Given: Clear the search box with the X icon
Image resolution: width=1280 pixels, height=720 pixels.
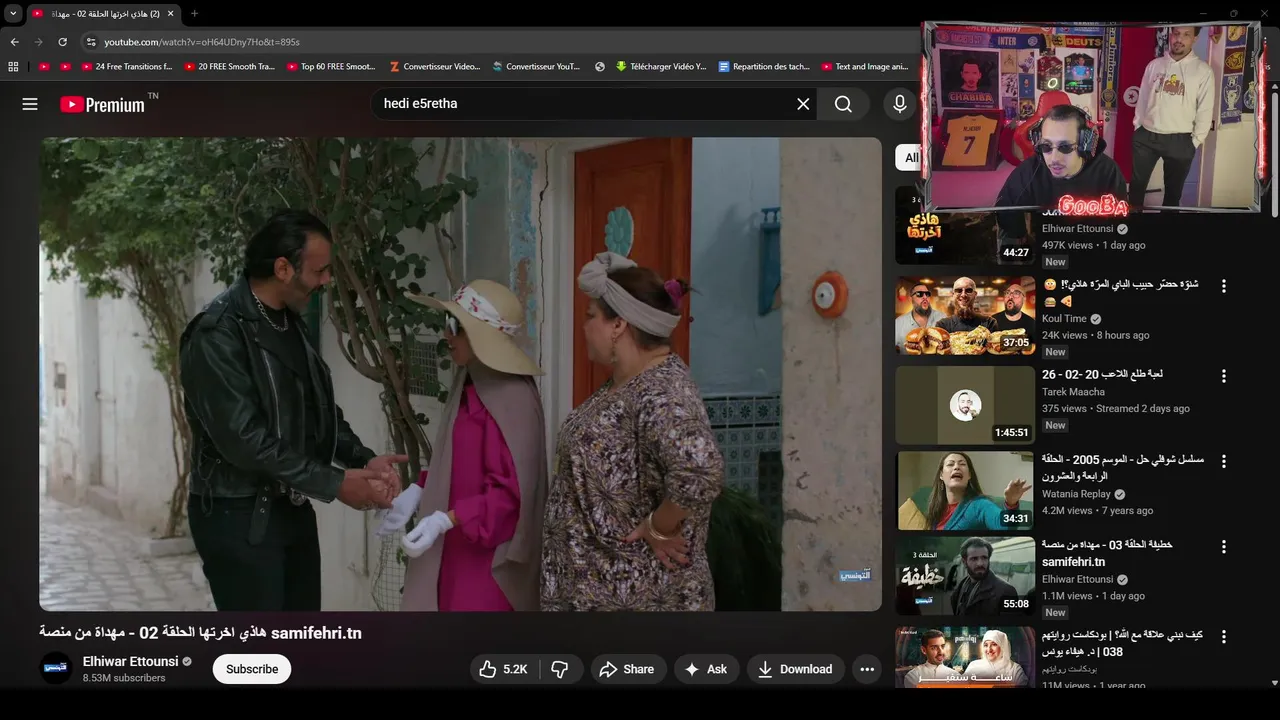Looking at the screenshot, I should [x=803, y=104].
